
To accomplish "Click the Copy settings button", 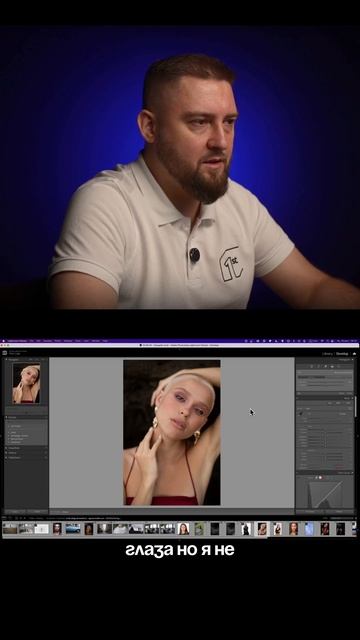I will (15, 511).
